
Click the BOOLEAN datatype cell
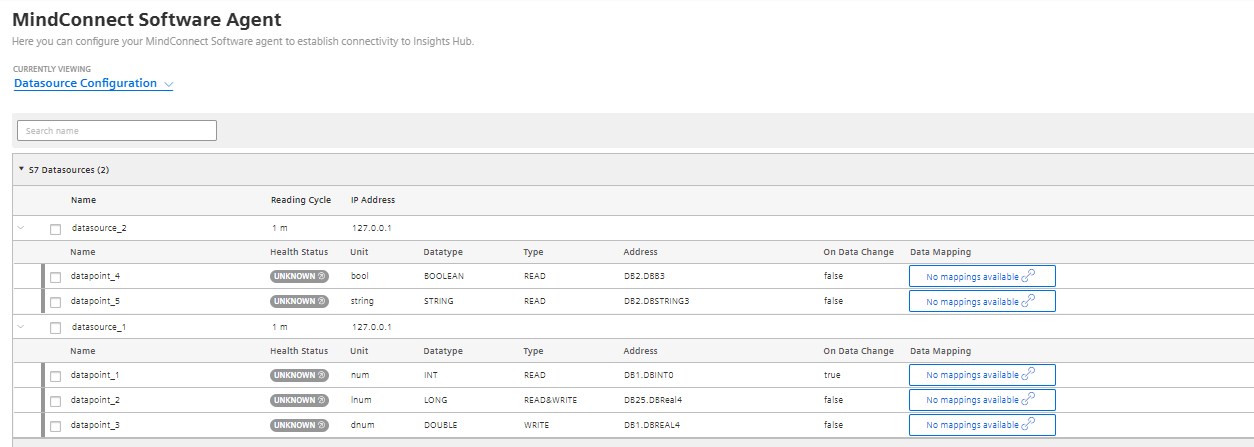(444, 276)
